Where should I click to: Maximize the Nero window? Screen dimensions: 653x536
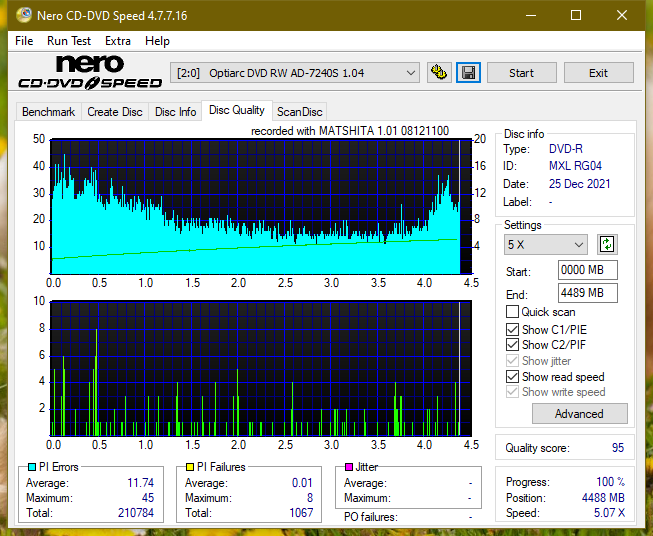click(576, 15)
